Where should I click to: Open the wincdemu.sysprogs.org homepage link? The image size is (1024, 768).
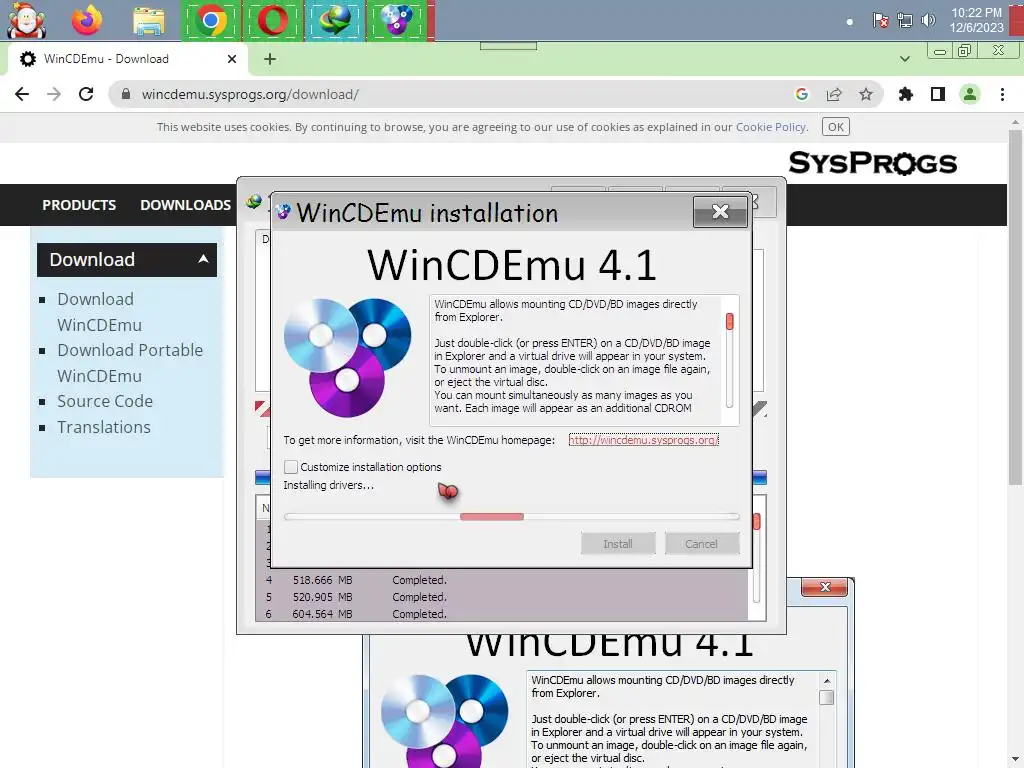click(x=643, y=440)
